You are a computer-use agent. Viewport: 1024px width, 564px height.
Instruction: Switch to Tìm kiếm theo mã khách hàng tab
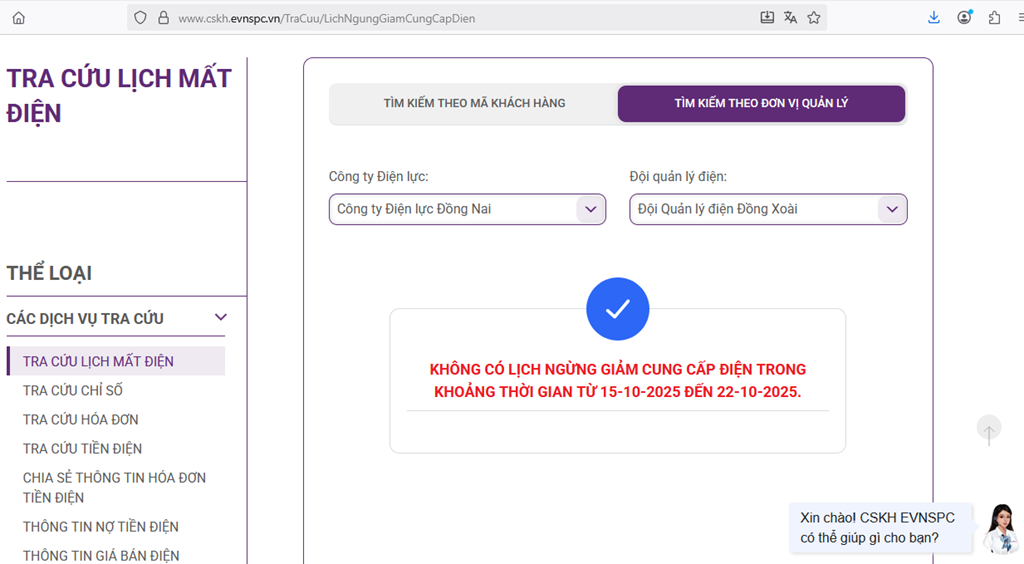coord(474,103)
